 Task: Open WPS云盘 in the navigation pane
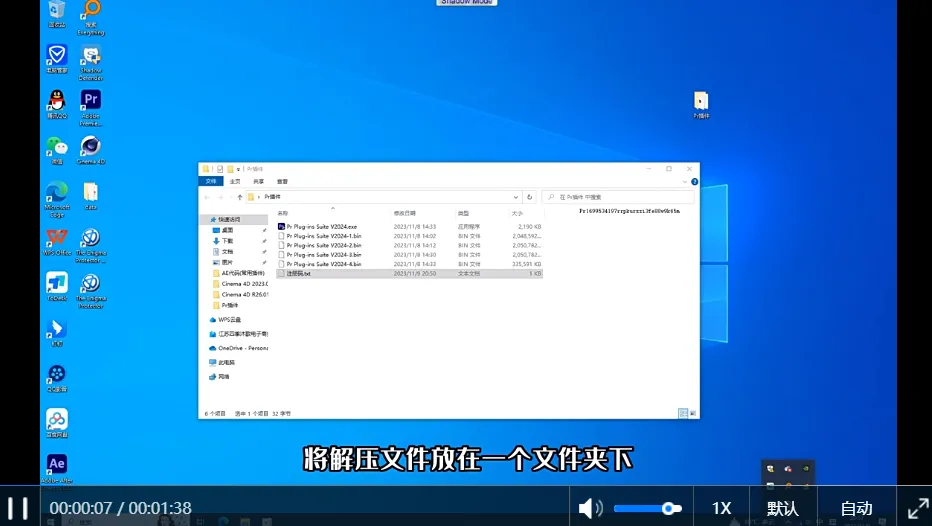click(x=229, y=320)
